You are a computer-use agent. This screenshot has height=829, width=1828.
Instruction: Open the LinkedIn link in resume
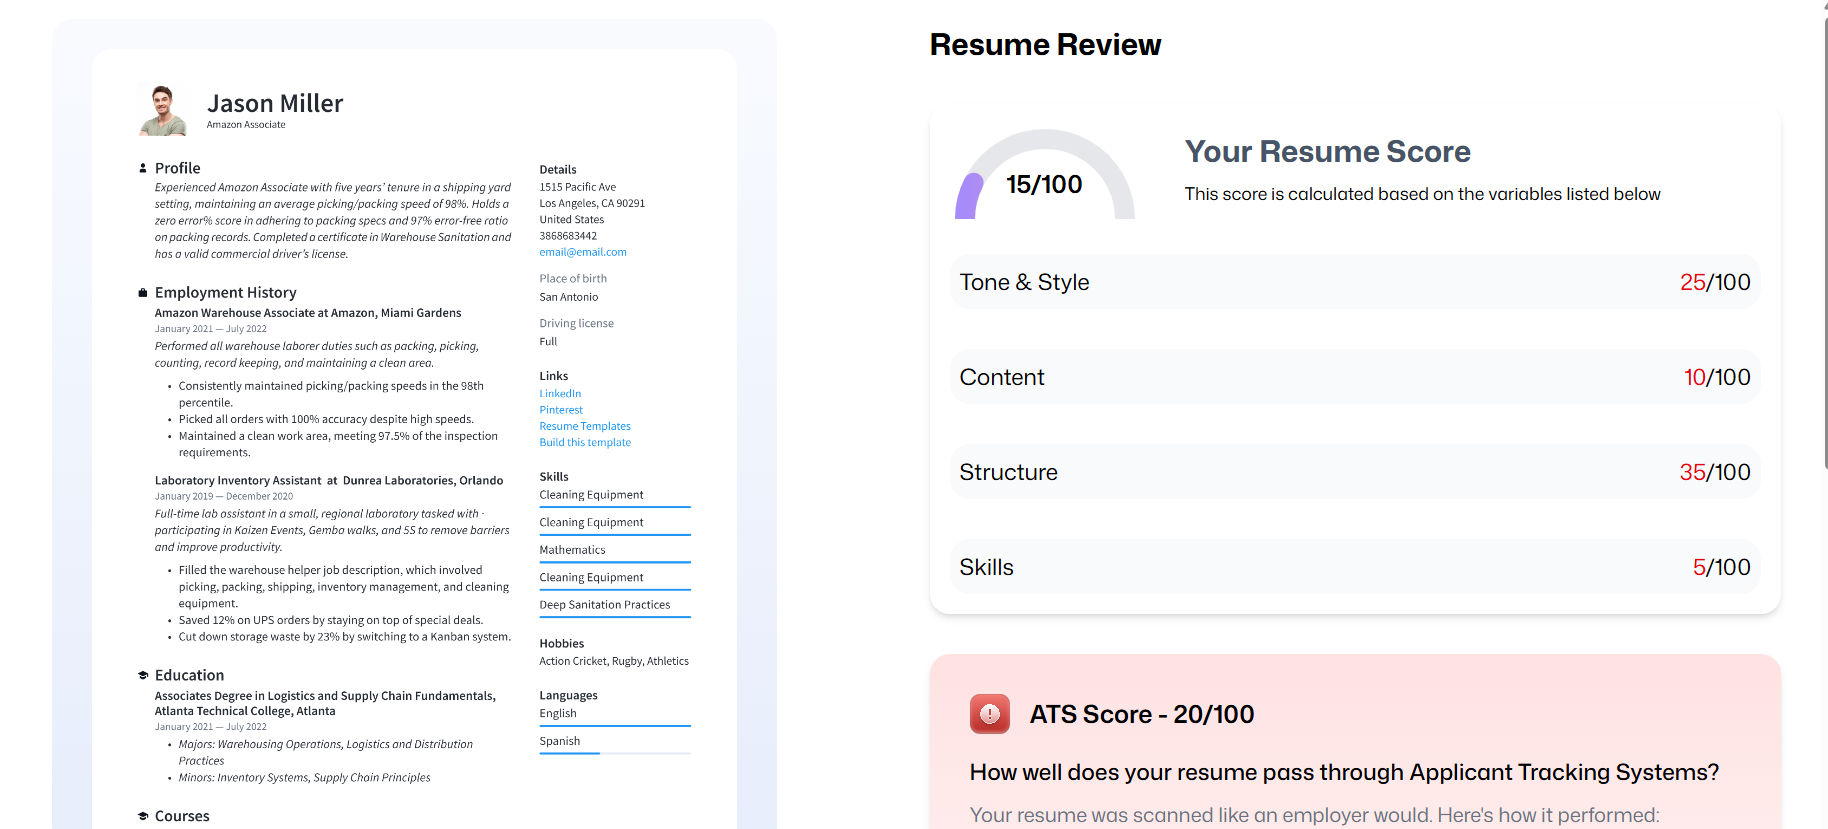click(x=560, y=394)
